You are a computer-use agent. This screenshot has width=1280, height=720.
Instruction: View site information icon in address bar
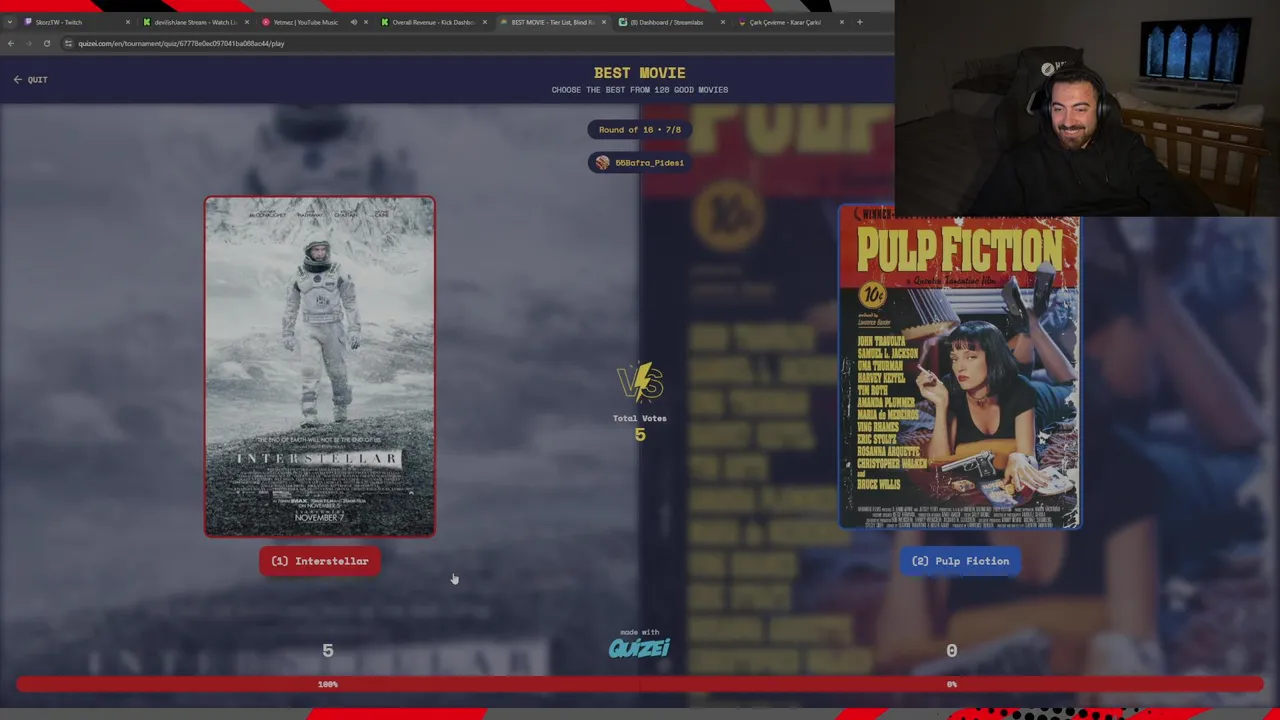pyautogui.click(x=68, y=43)
